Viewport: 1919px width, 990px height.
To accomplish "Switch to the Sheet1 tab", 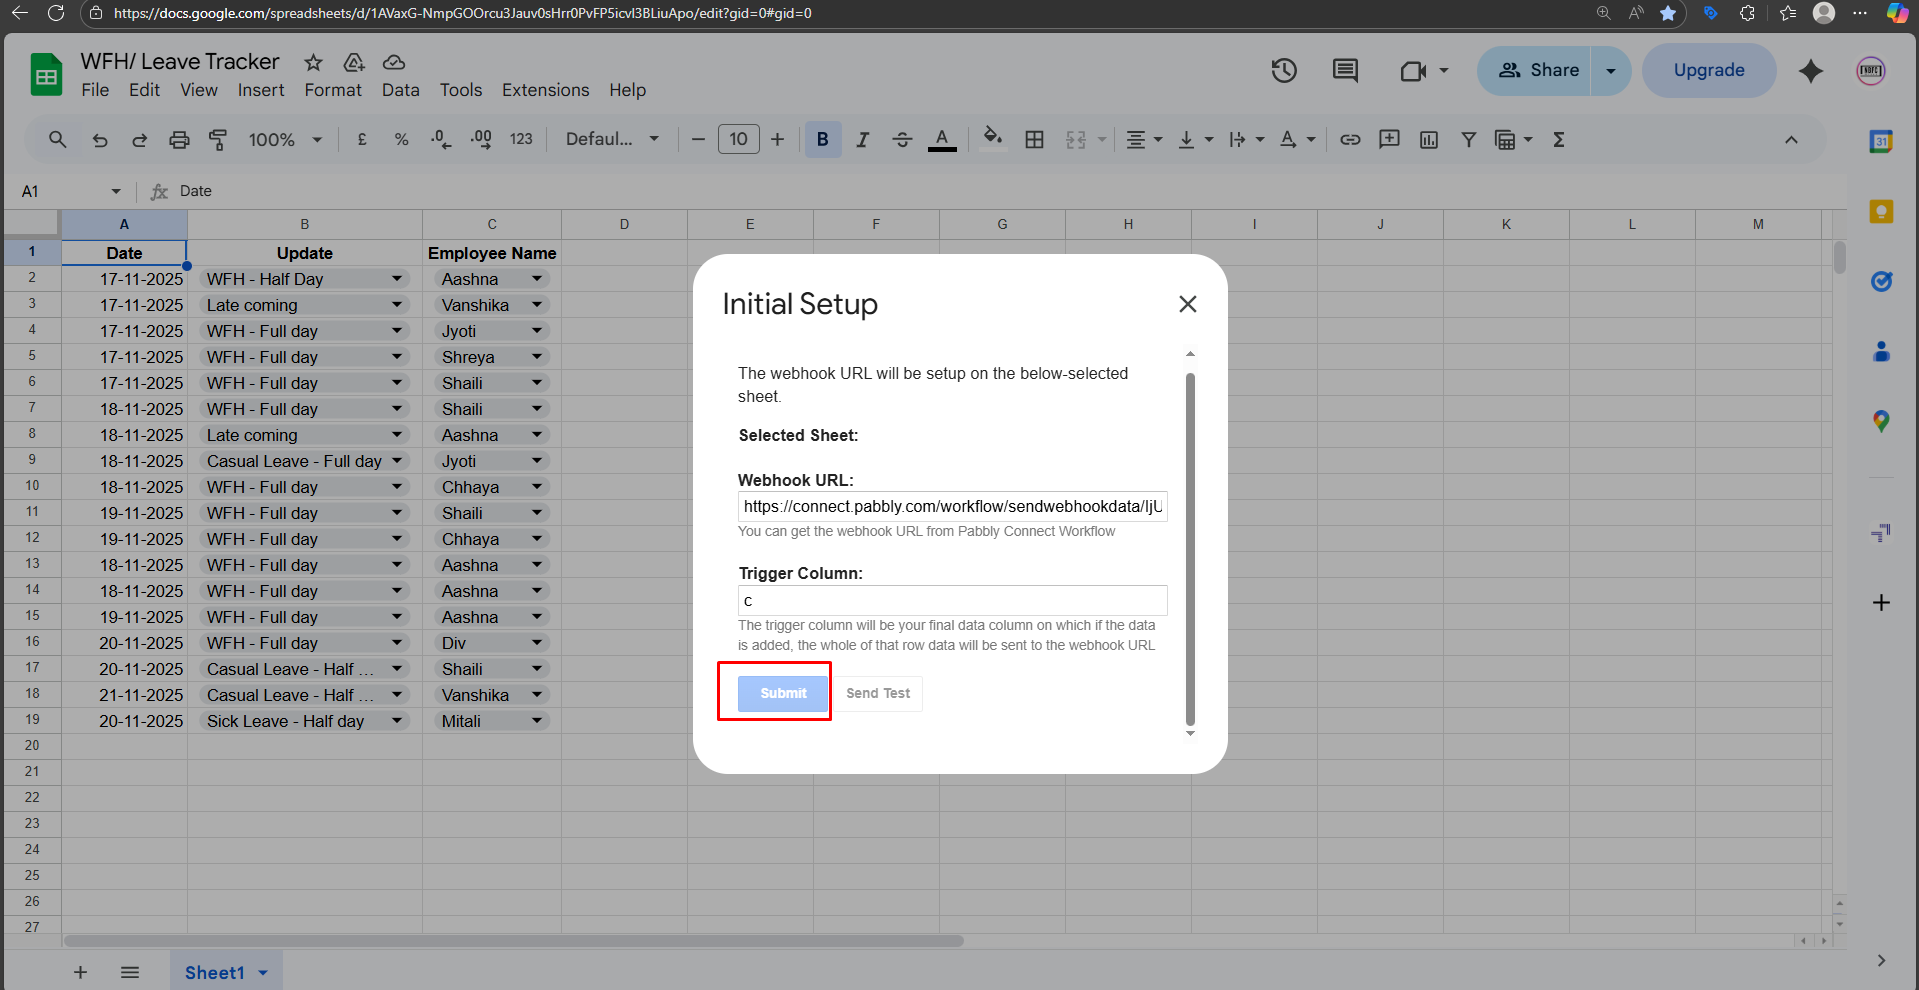I will (x=214, y=973).
